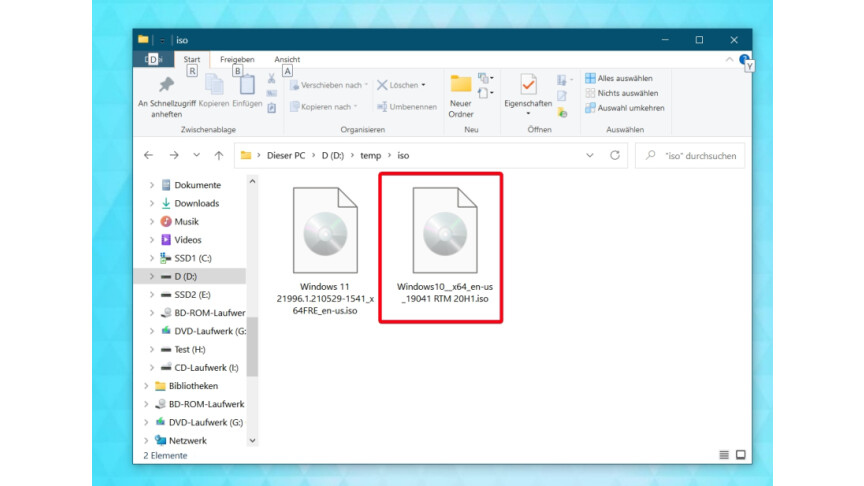The height and width of the screenshot is (486, 864).
Task: Select the Windows10 x64 ISO file
Action: (x=445, y=245)
